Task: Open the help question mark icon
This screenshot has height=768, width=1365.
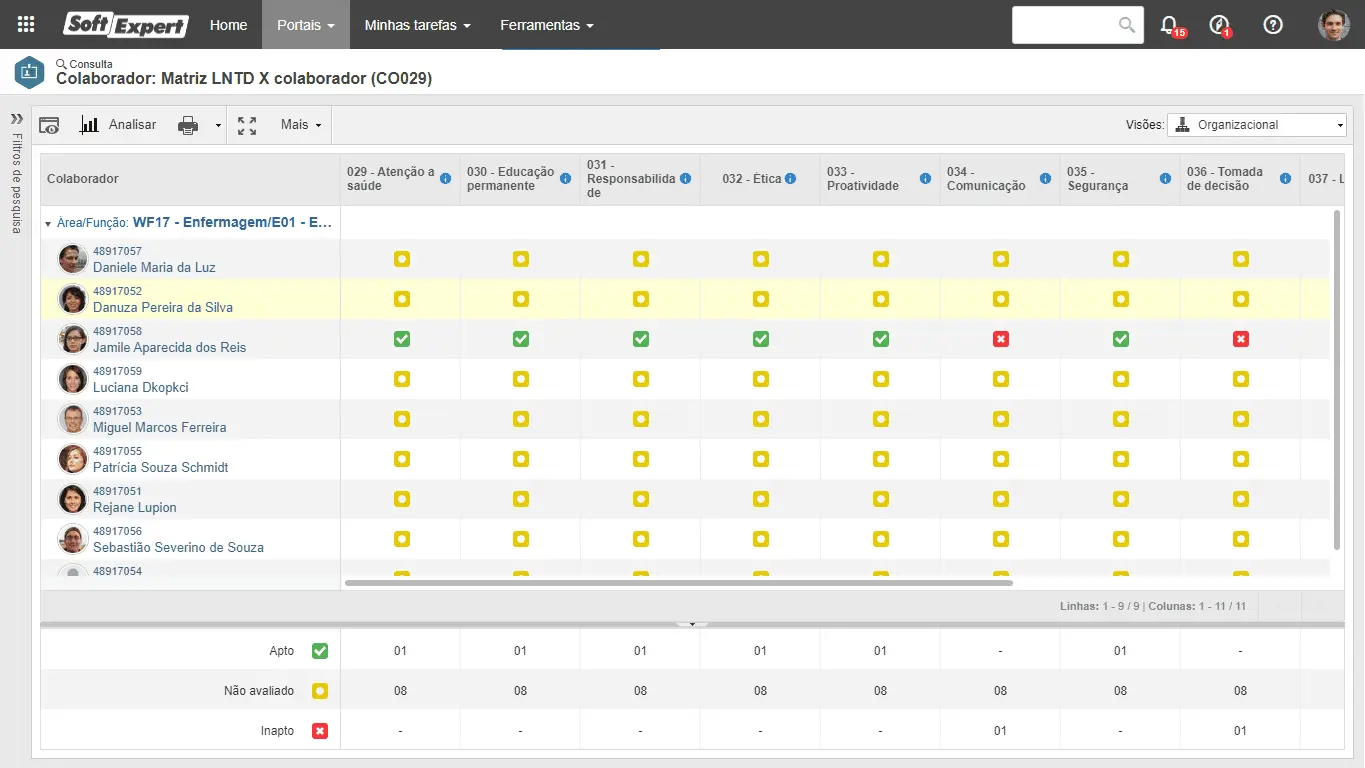Action: [1273, 25]
